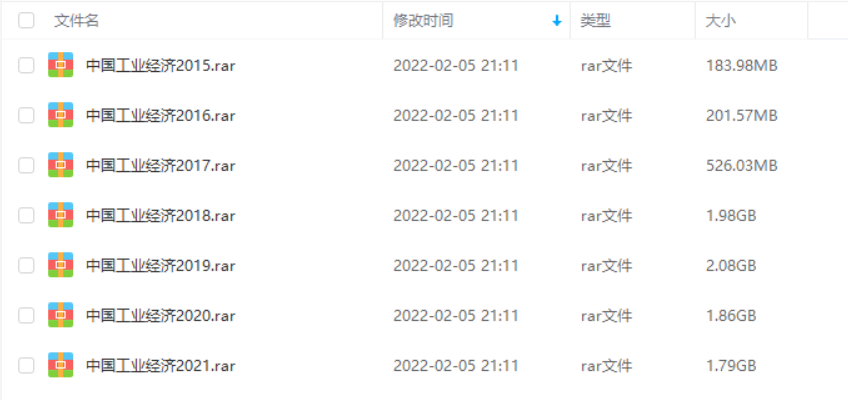Click the rar icon for 中国工业经济2018.rar
The height and width of the screenshot is (400, 848).
[x=60, y=215]
